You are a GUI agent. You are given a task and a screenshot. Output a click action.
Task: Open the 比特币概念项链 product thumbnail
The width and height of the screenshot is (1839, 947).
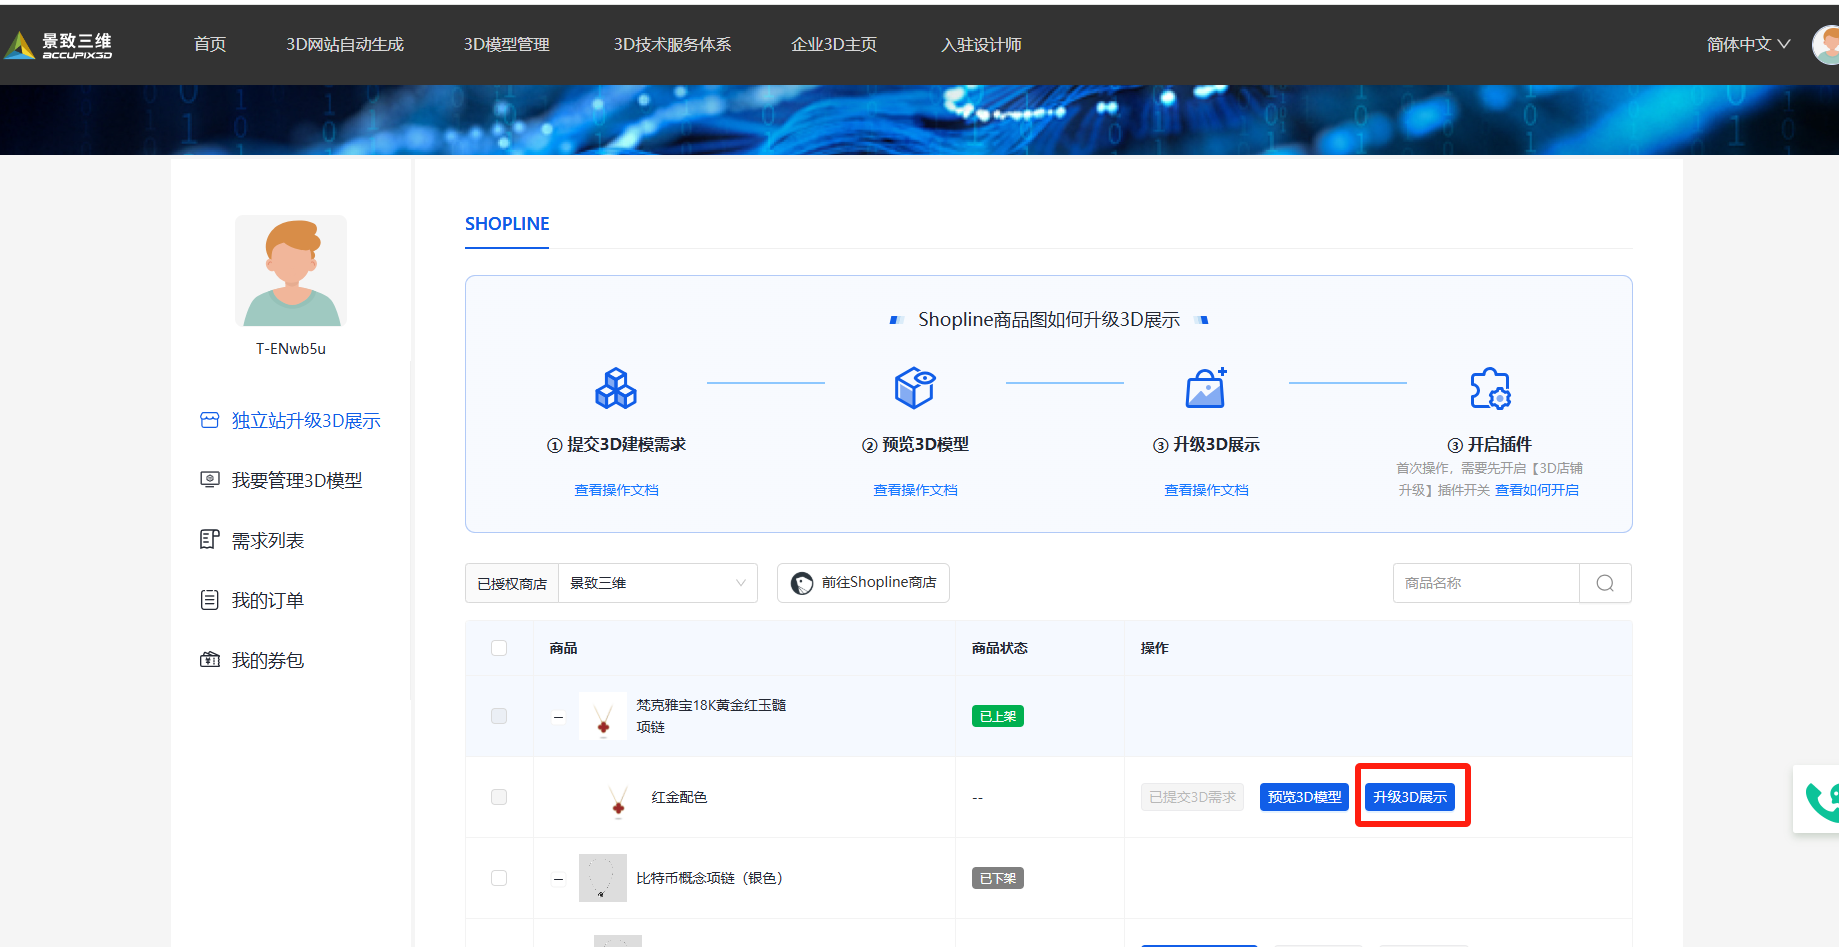(x=603, y=878)
